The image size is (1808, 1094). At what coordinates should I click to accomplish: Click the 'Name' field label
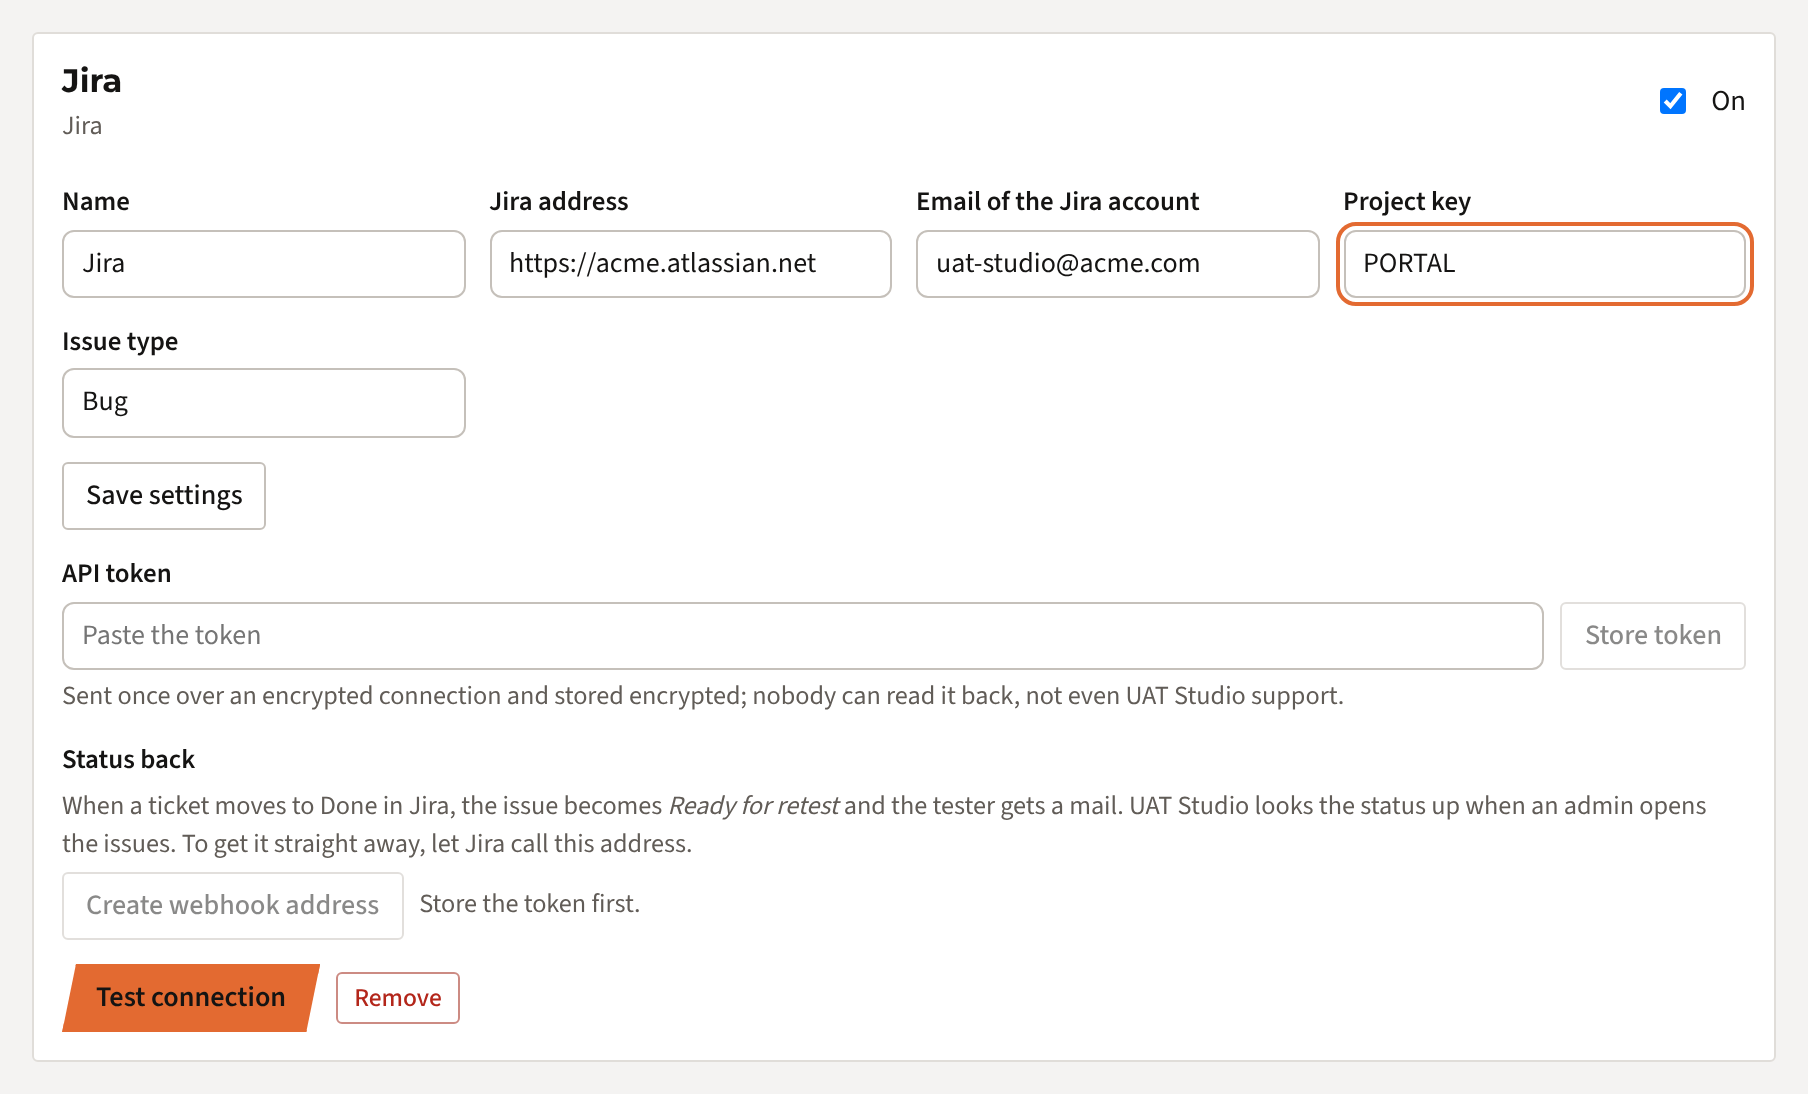point(96,202)
